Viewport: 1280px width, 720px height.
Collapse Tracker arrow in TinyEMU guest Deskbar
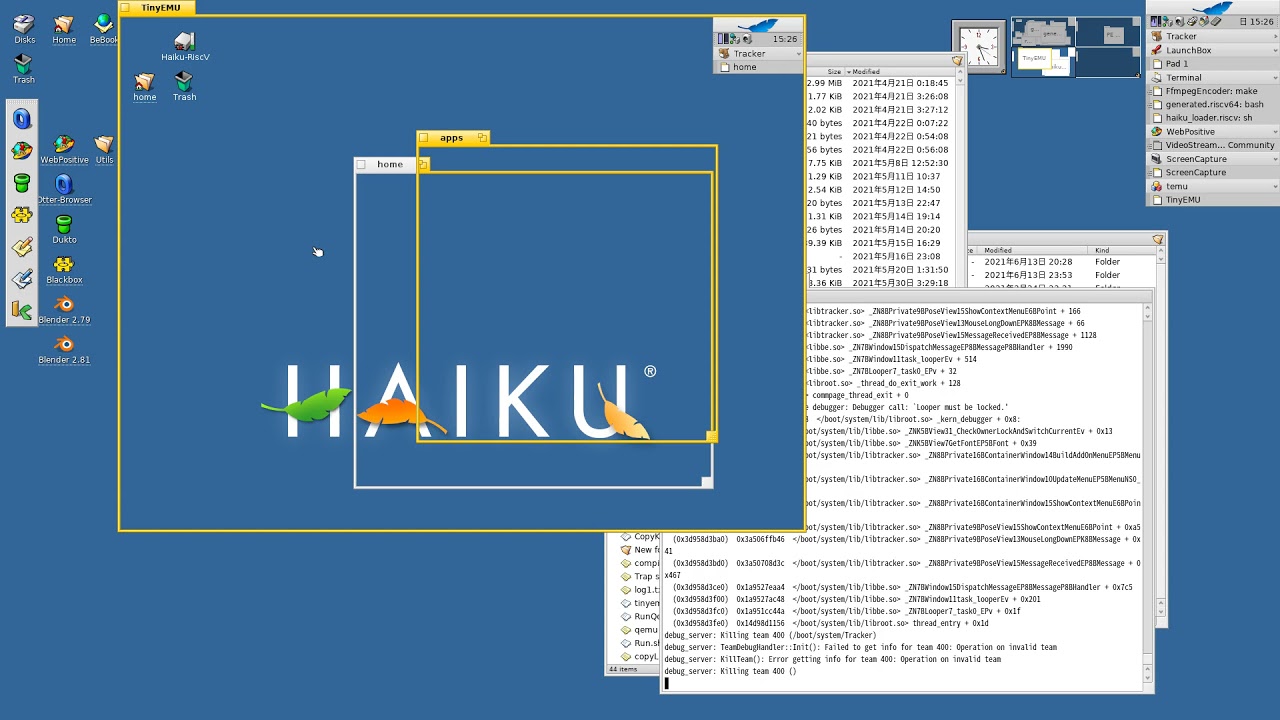click(x=798, y=54)
